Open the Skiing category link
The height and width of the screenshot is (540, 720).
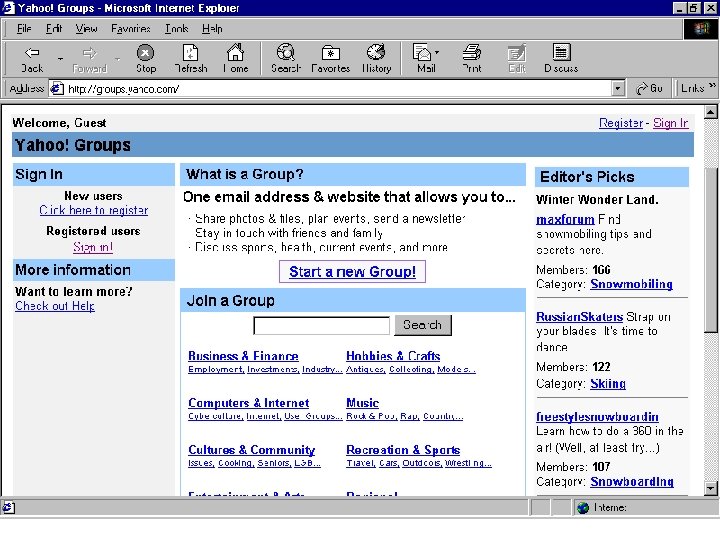pyautogui.click(x=608, y=383)
